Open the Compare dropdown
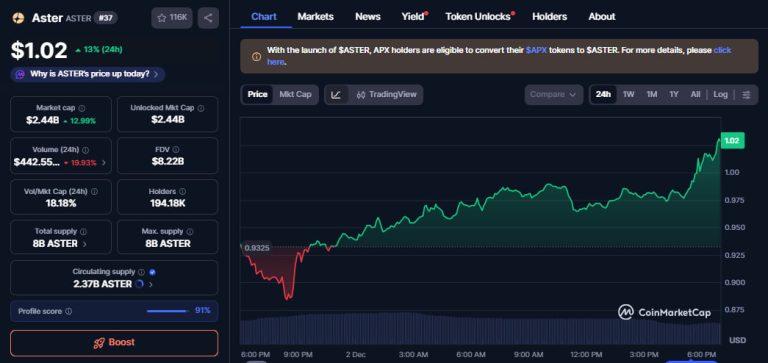The height and width of the screenshot is (363, 768). 553,95
